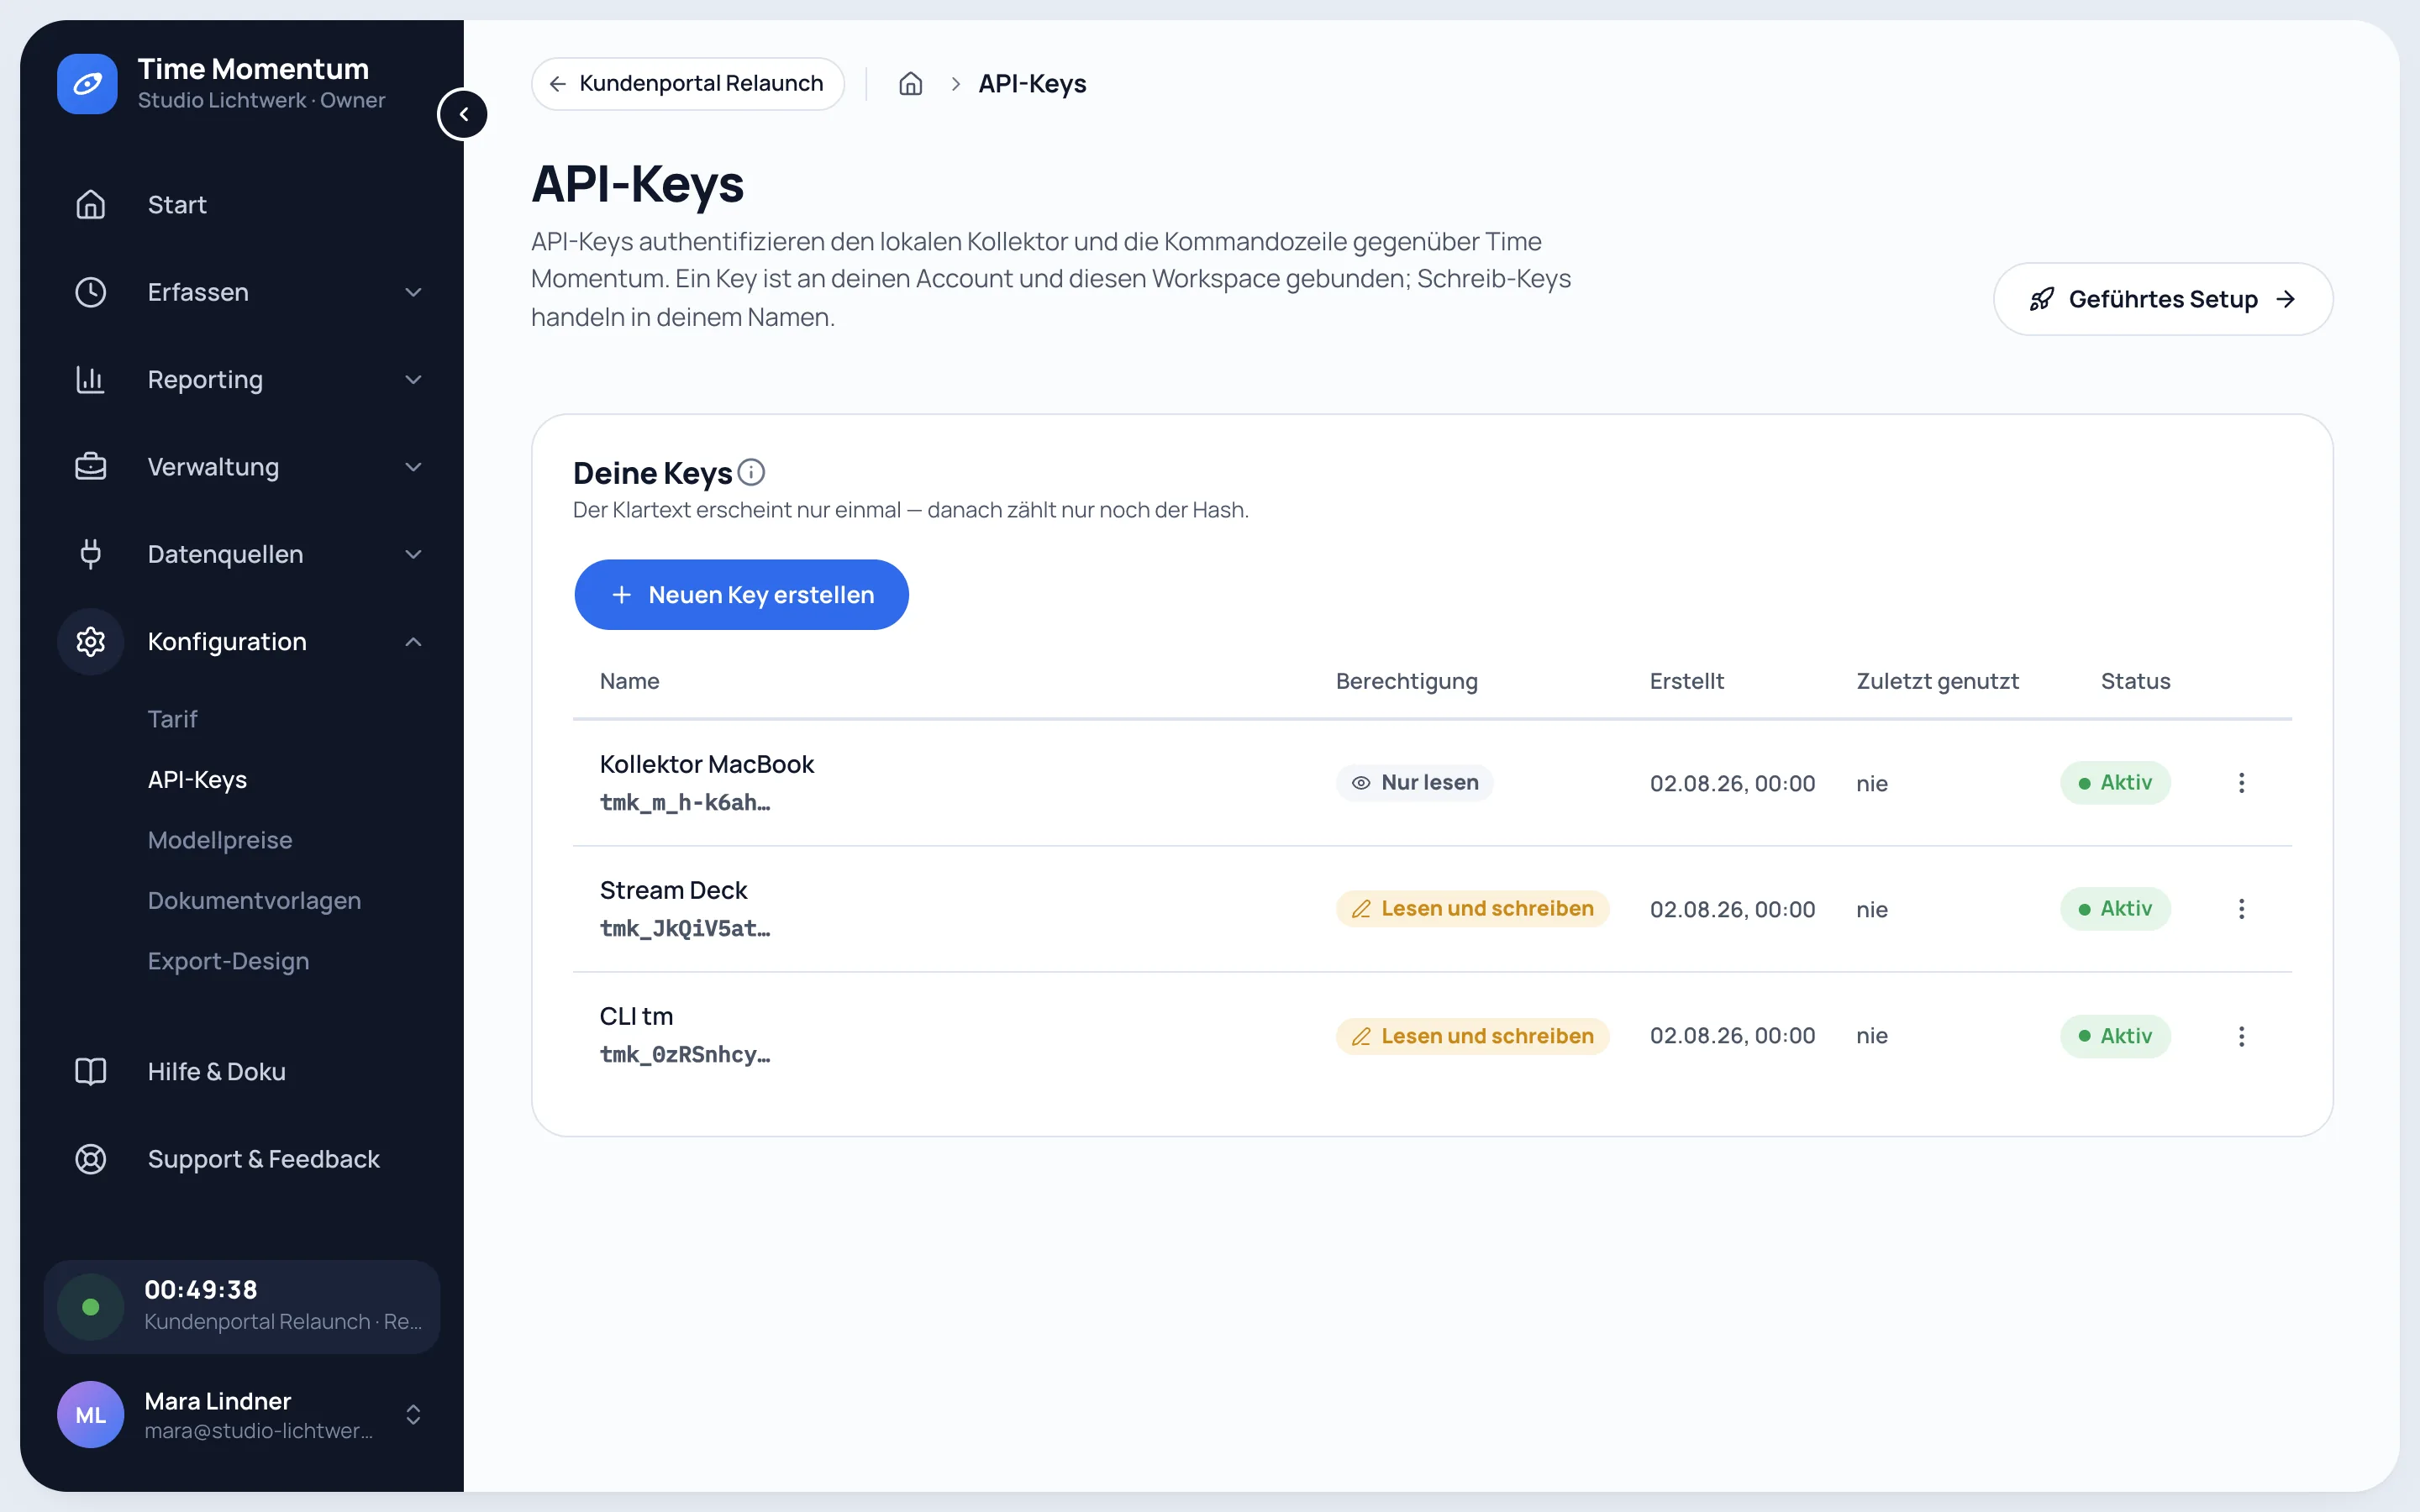Image resolution: width=2420 pixels, height=1512 pixels.
Task: Open row menu for CLI tm key
Action: 2241,1036
